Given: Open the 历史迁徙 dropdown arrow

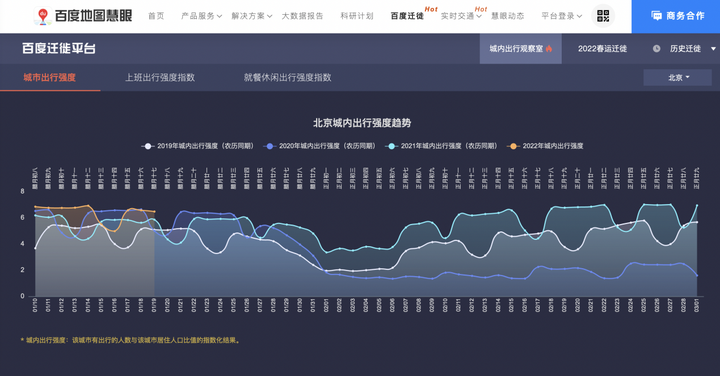Looking at the screenshot, I should pyautogui.click(x=713, y=49).
